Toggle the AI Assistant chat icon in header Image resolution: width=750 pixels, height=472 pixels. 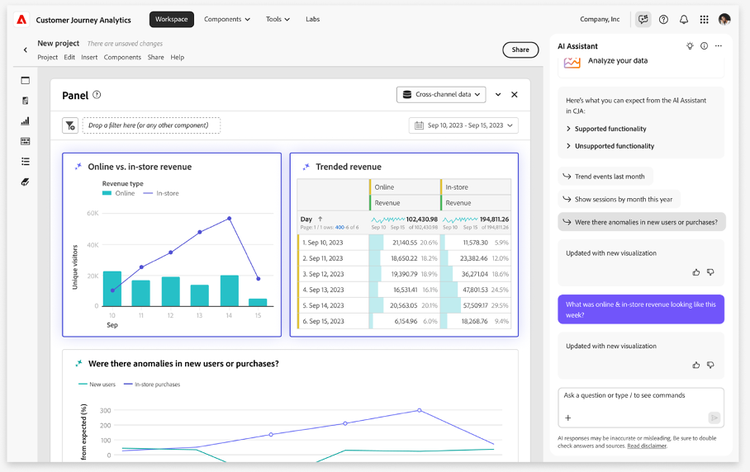click(643, 19)
